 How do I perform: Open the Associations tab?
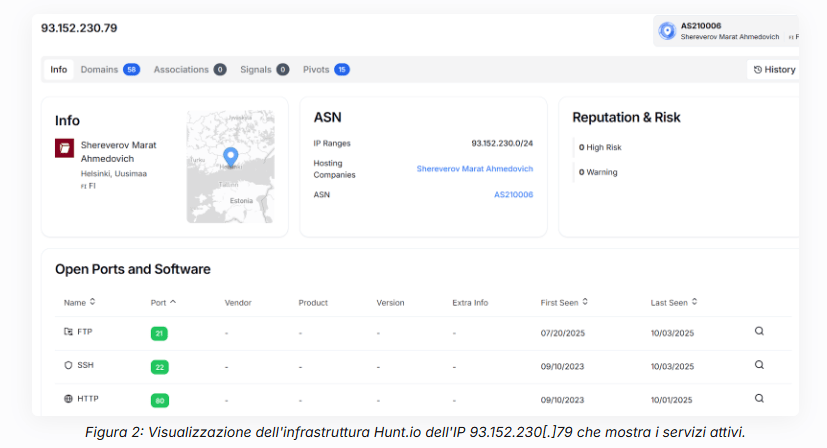point(189,70)
